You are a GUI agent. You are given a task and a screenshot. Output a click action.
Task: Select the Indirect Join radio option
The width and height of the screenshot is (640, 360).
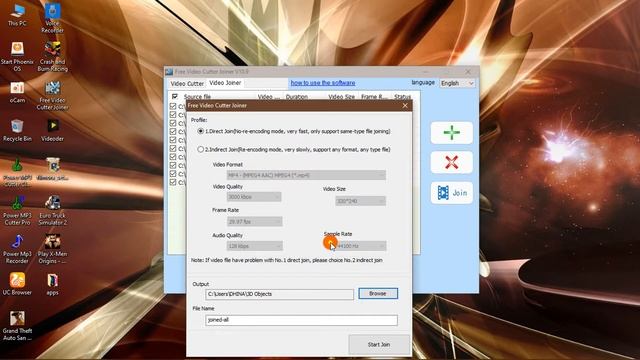click(x=200, y=149)
